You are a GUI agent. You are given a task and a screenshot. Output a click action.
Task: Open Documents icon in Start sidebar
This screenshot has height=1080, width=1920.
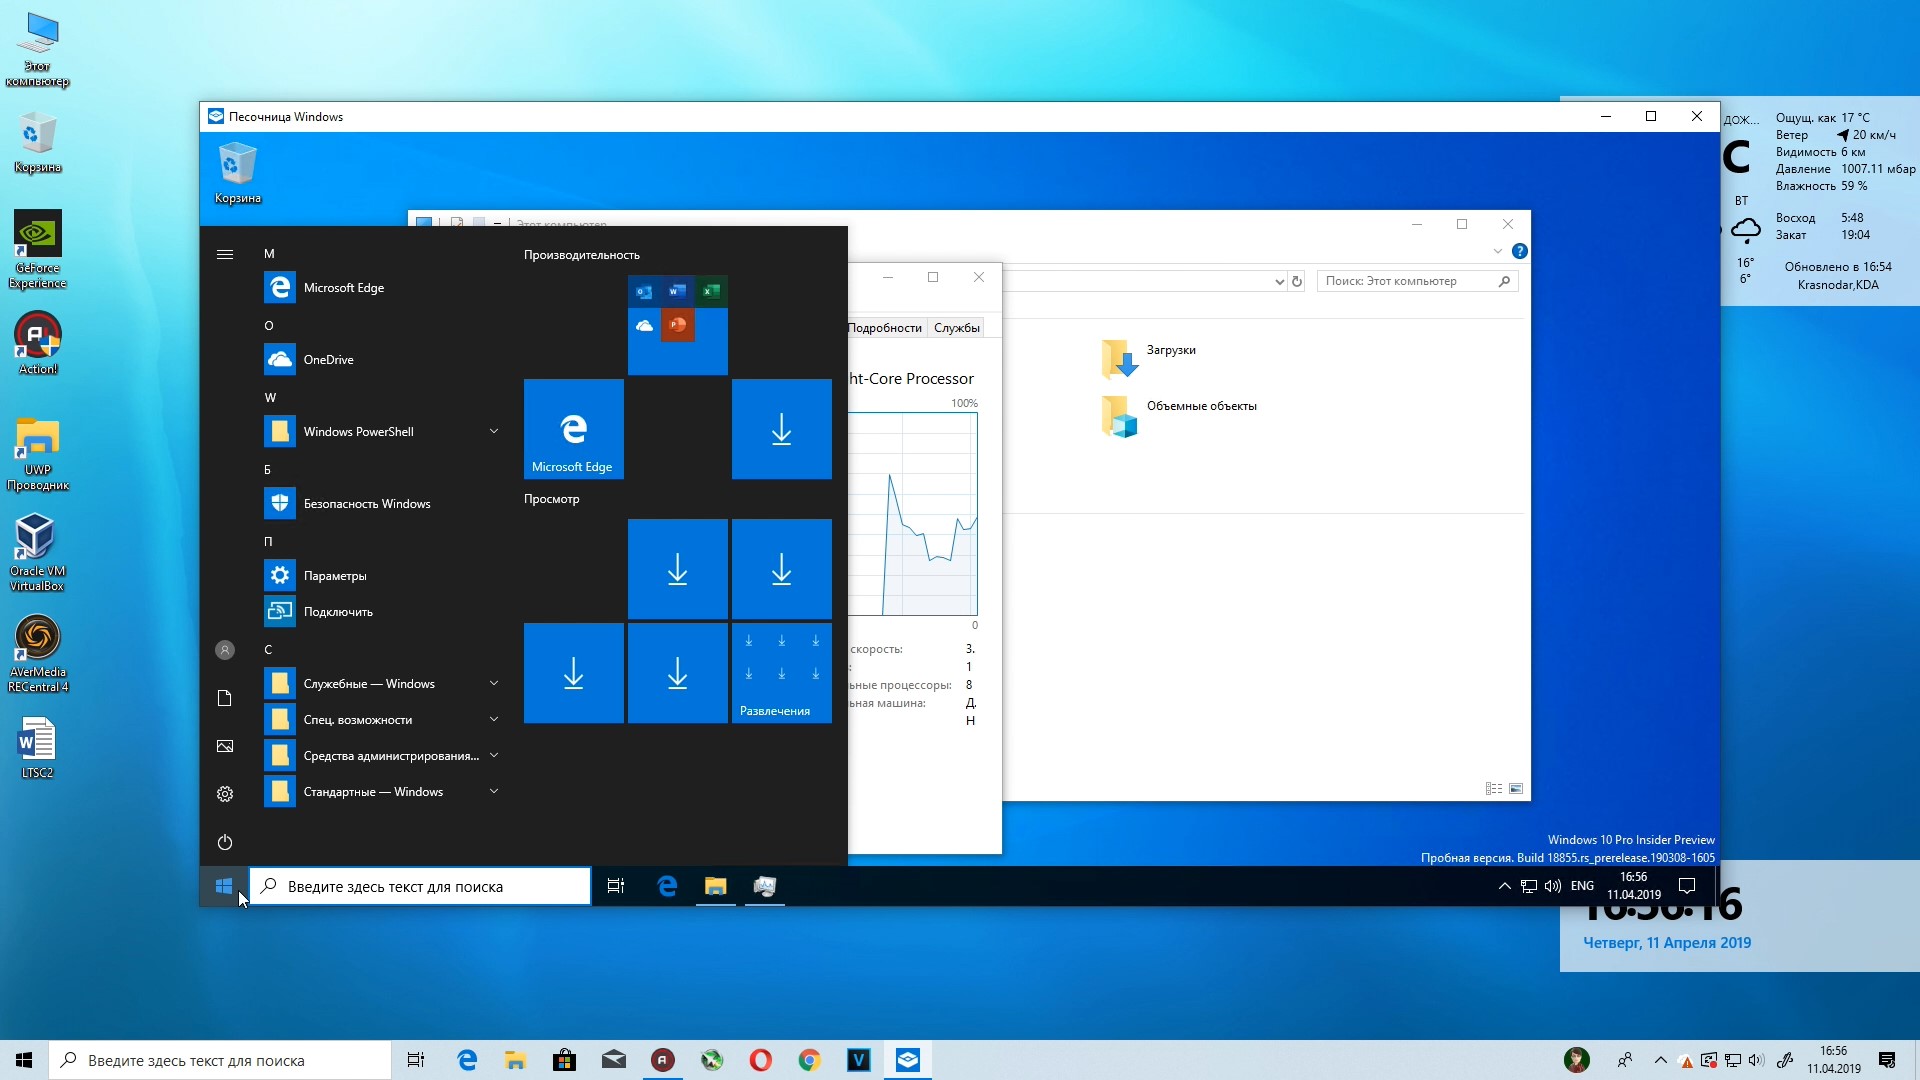(x=225, y=698)
